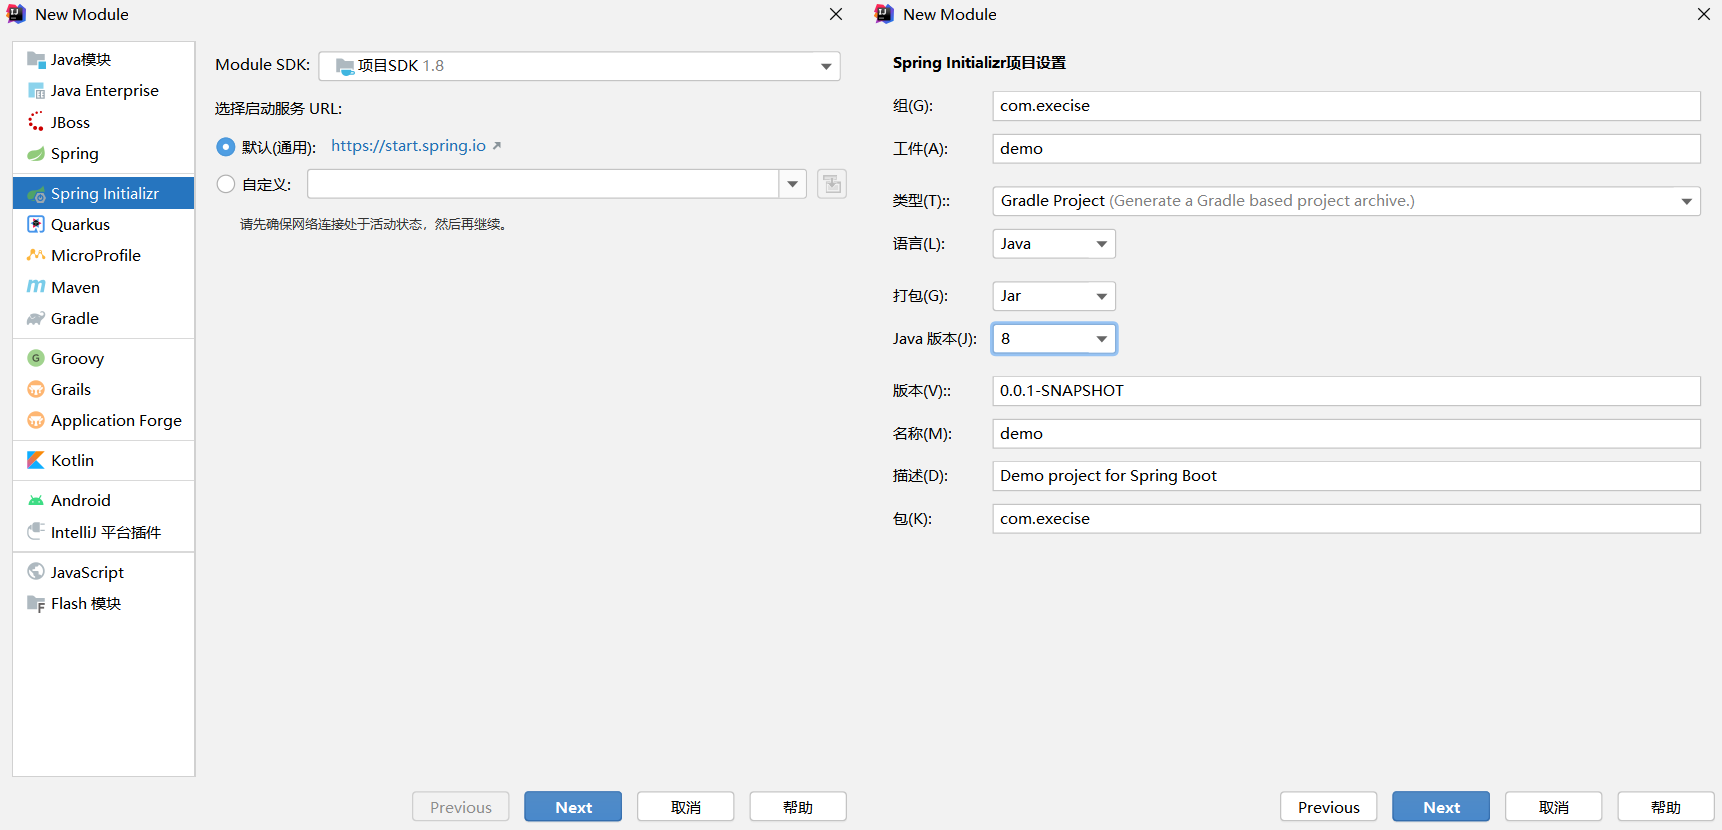
Task: Open the 语言 Java dropdown
Action: [x=1054, y=244]
